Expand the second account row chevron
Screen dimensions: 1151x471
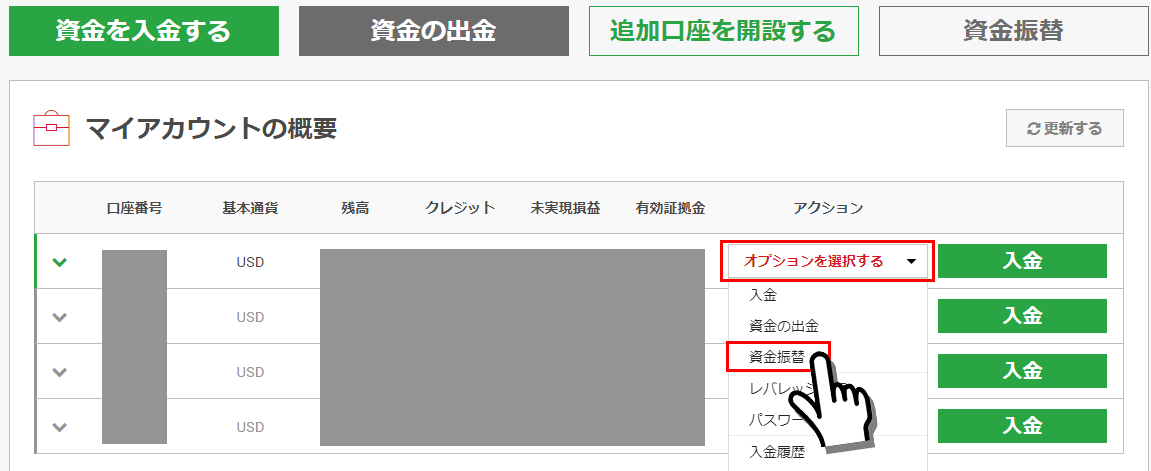click(60, 317)
